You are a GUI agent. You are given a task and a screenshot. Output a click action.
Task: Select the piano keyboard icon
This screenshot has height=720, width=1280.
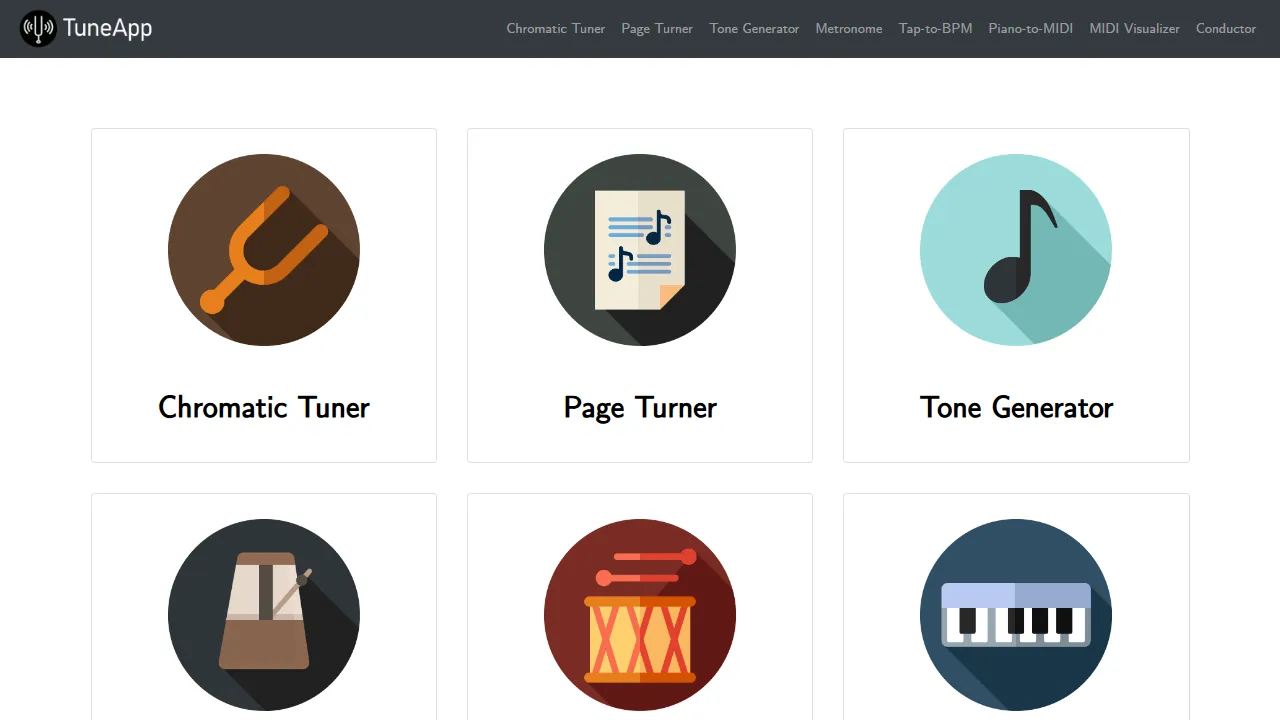[1016, 615]
